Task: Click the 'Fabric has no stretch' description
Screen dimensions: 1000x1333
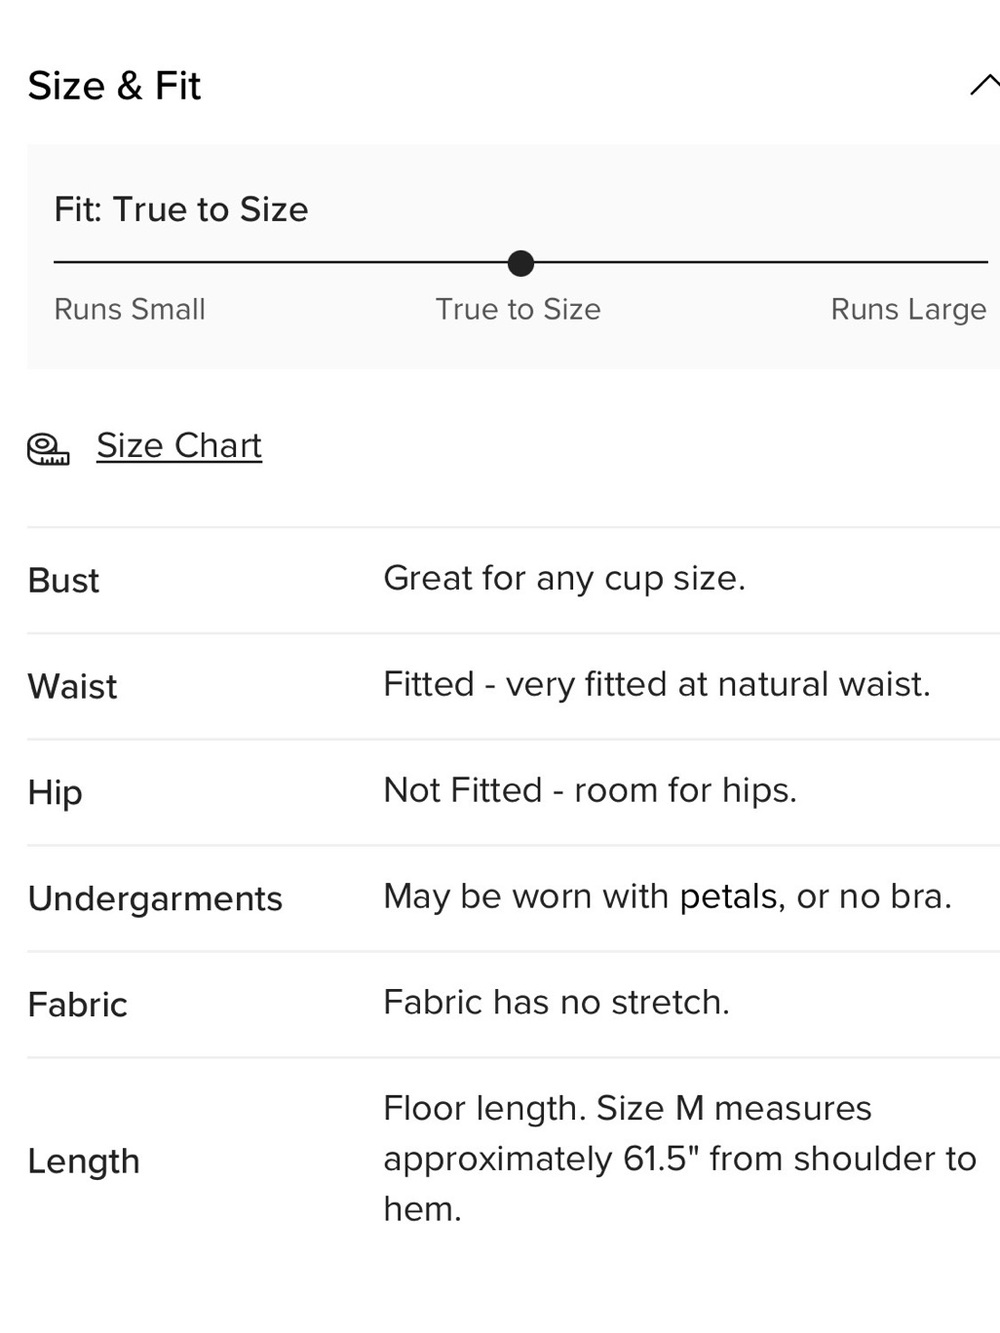Action: pos(556,1003)
